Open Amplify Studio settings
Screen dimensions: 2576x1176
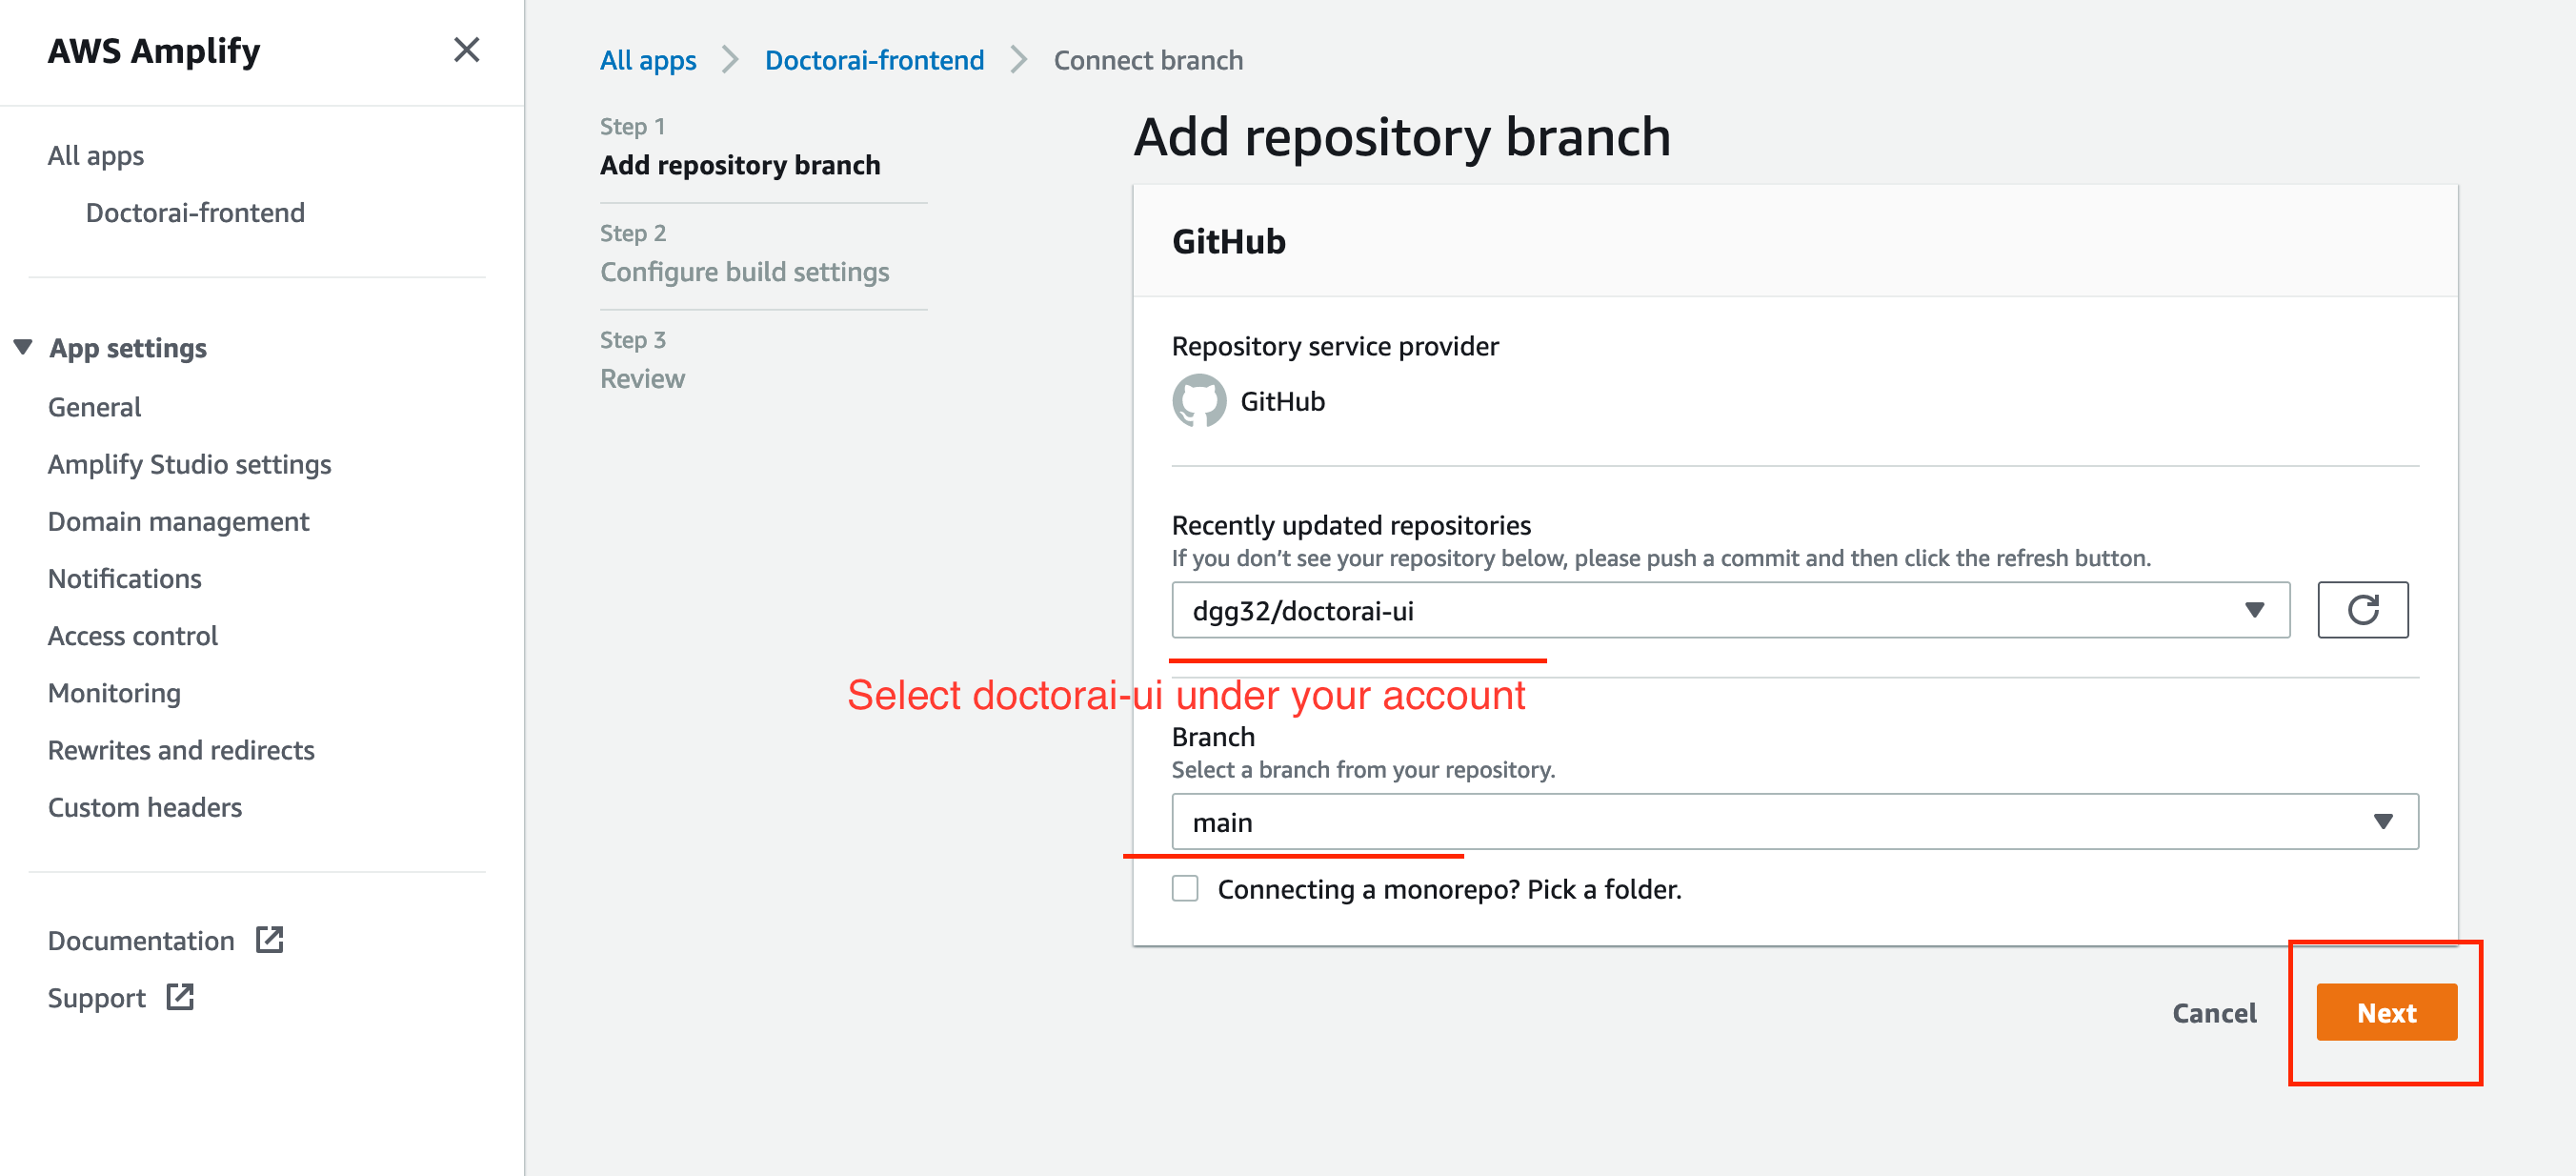pyautogui.click(x=190, y=465)
